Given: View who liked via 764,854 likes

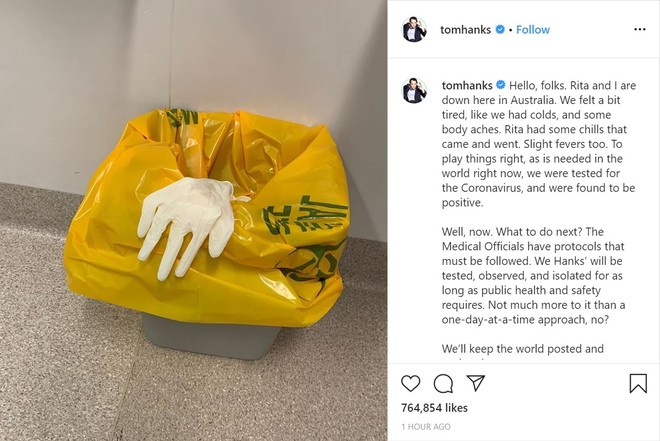Looking at the screenshot, I should click(x=434, y=408).
